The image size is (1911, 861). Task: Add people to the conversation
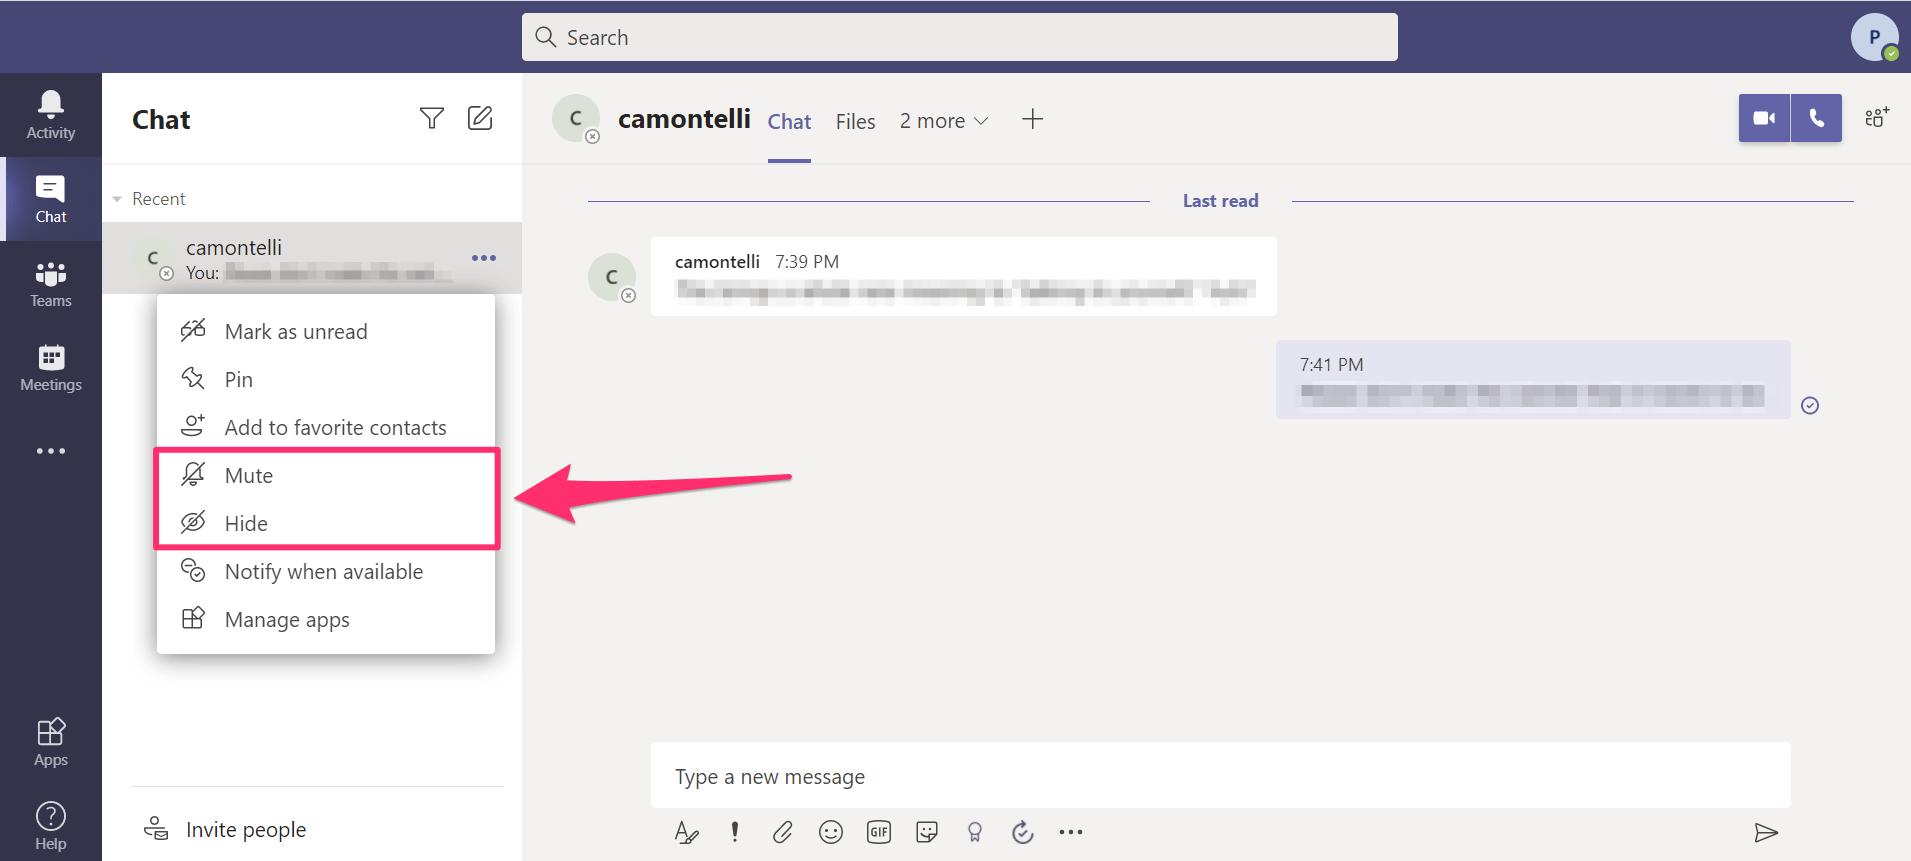point(1877,118)
